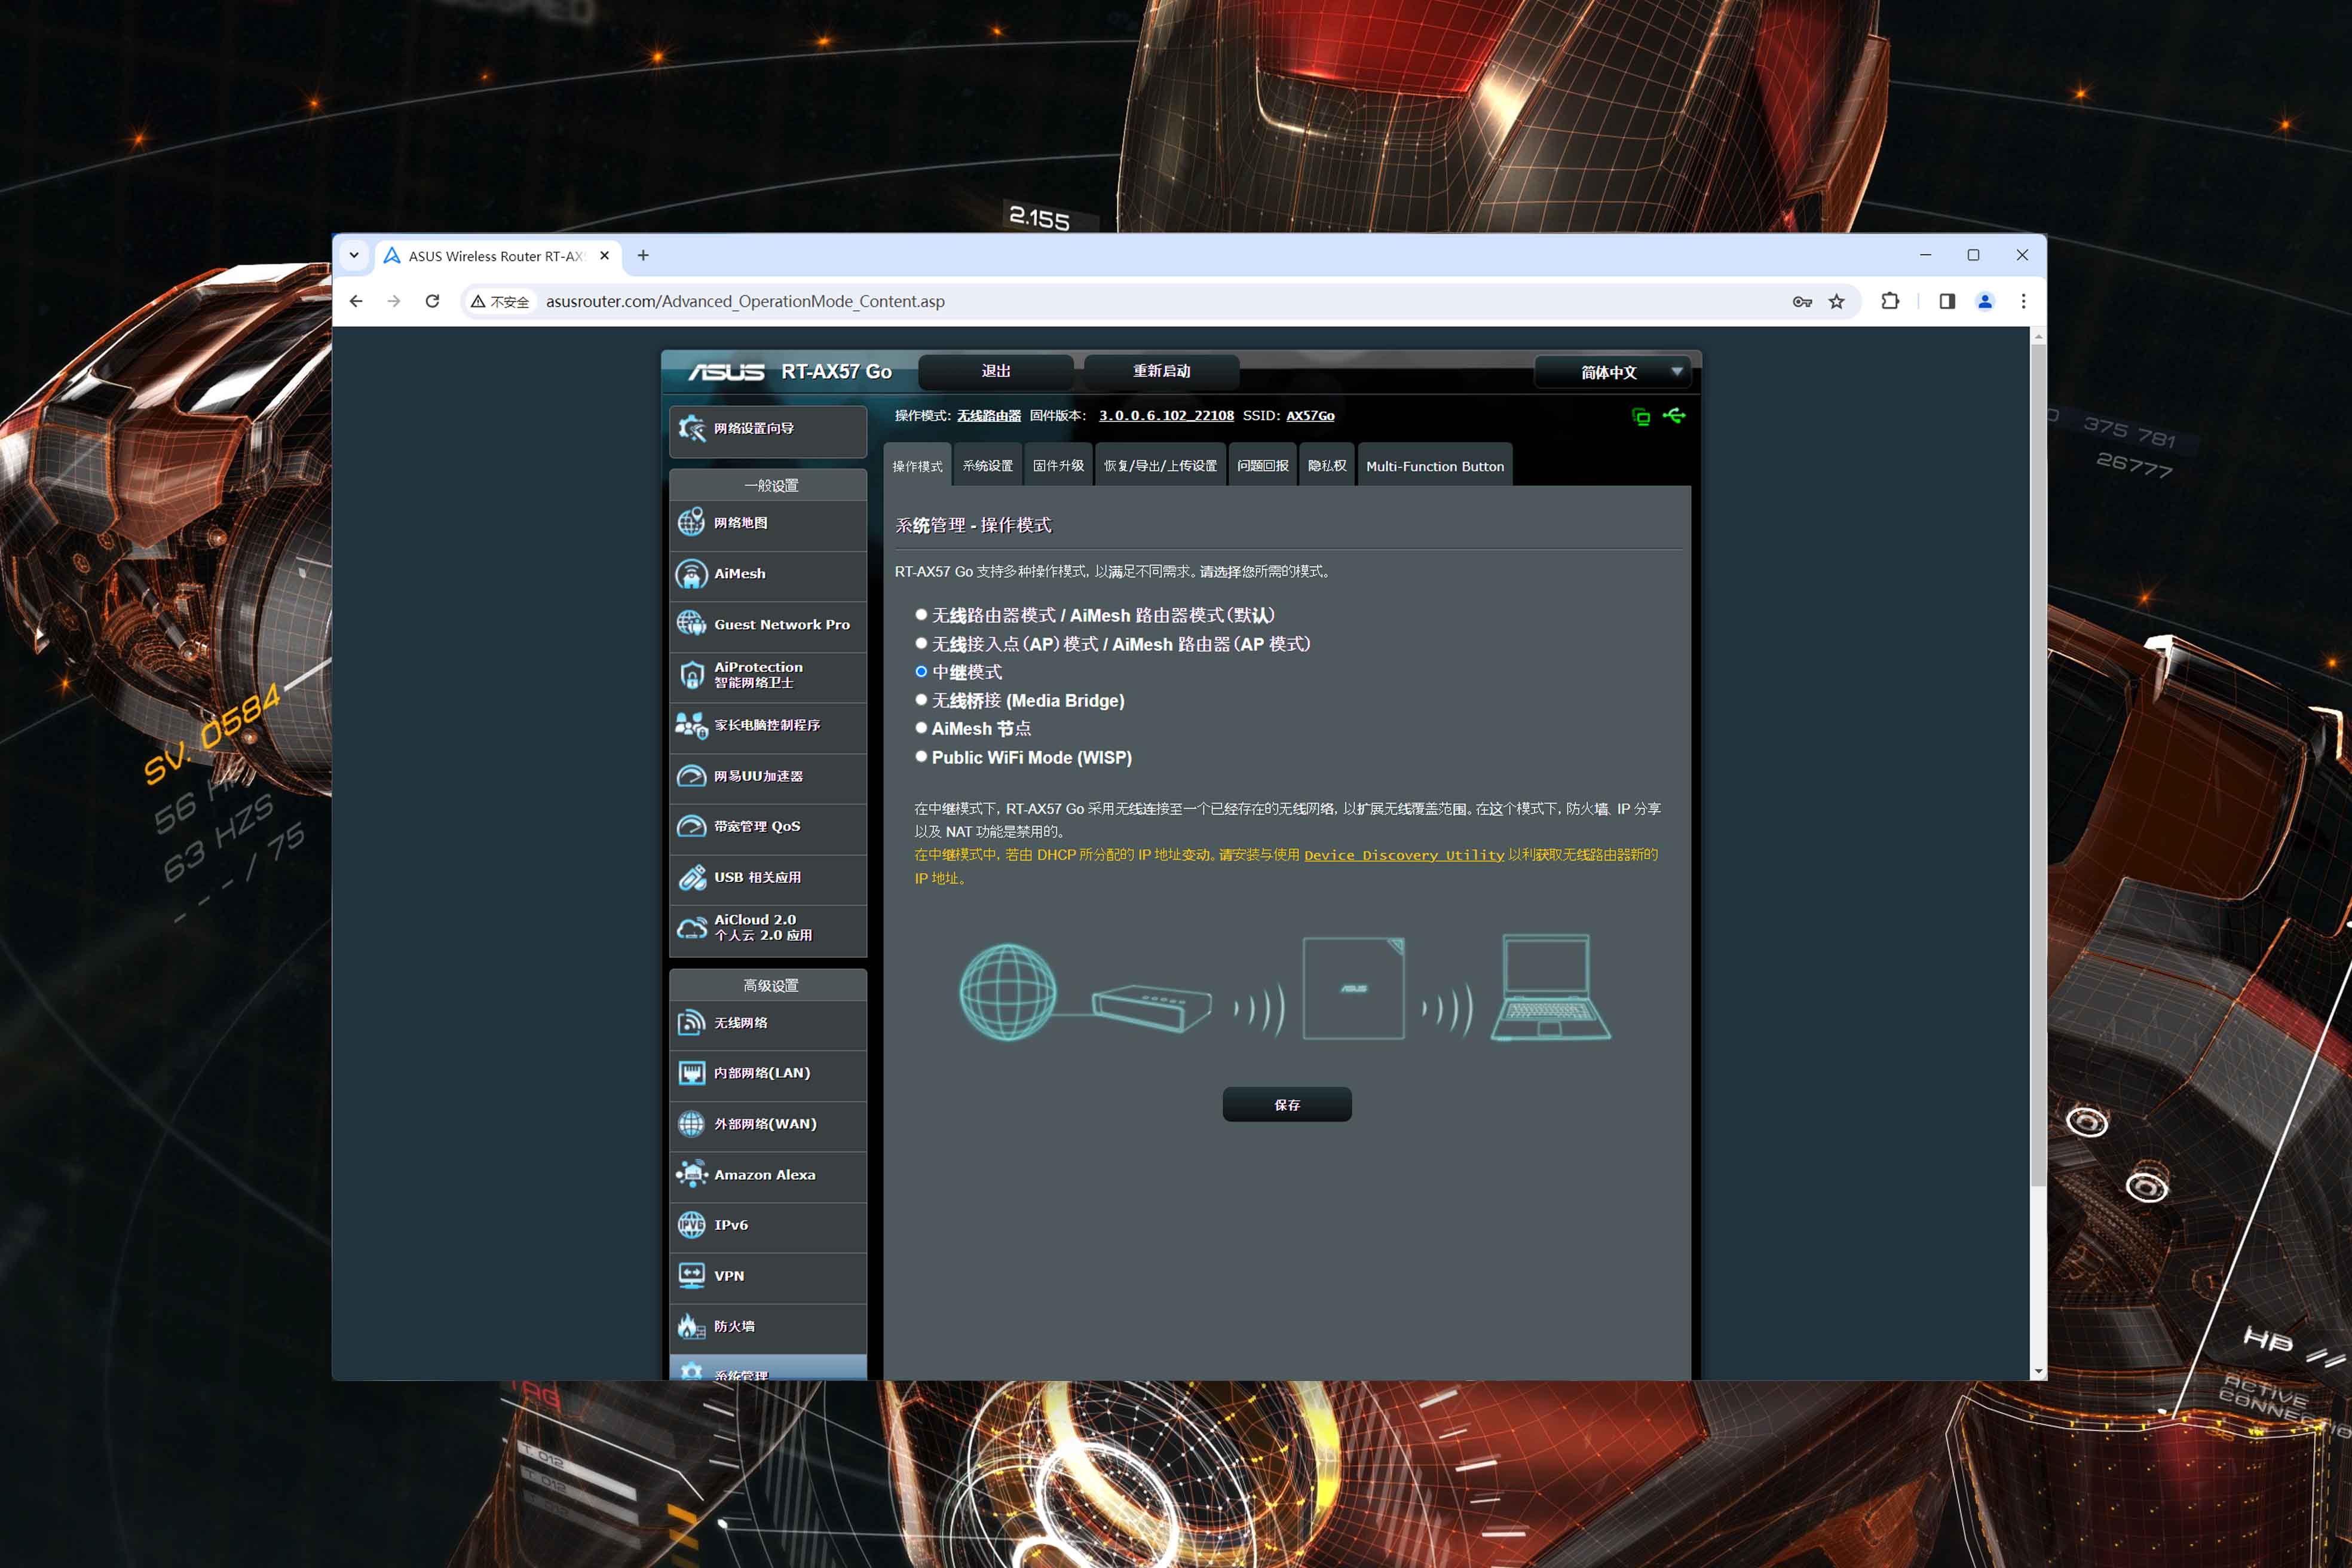Click the firmware version 3.0.0.6.102_22108 link
Viewport: 2352px width, 1568px height.
[1166, 416]
